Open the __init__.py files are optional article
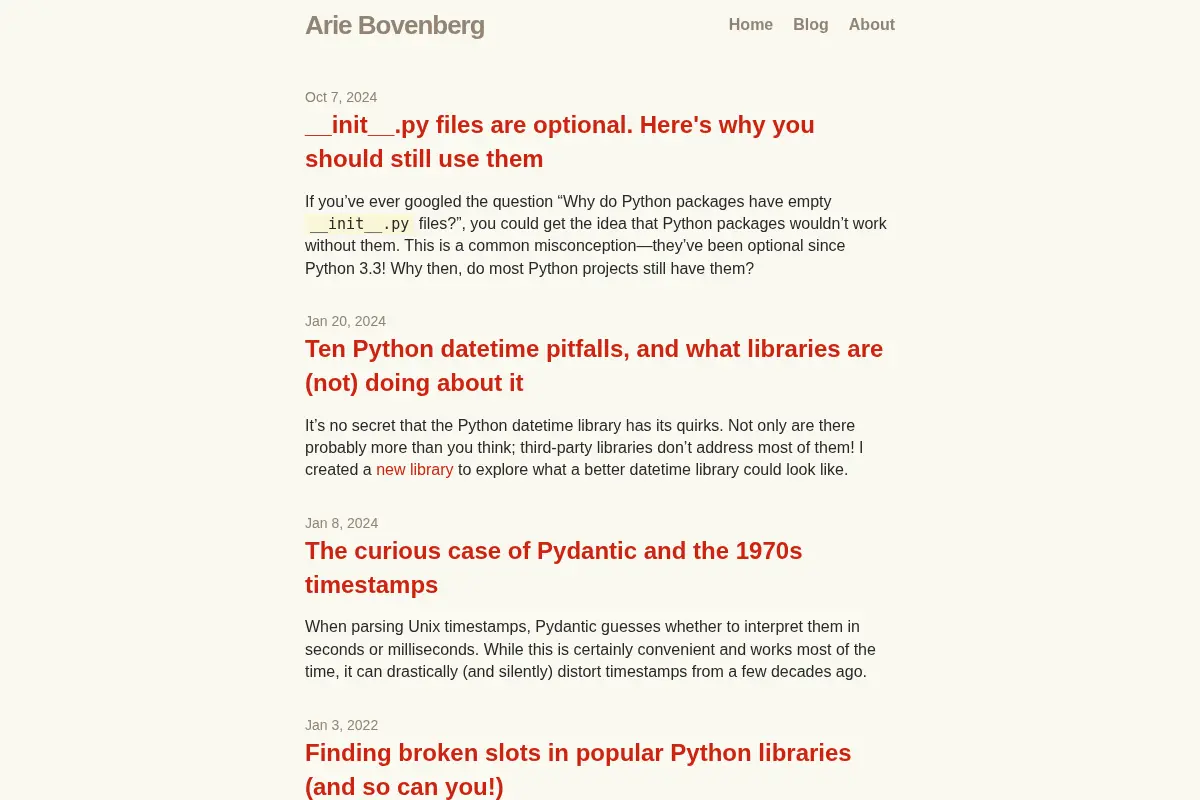The height and width of the screenshot is (800, 1200). (x=560, y=142)
